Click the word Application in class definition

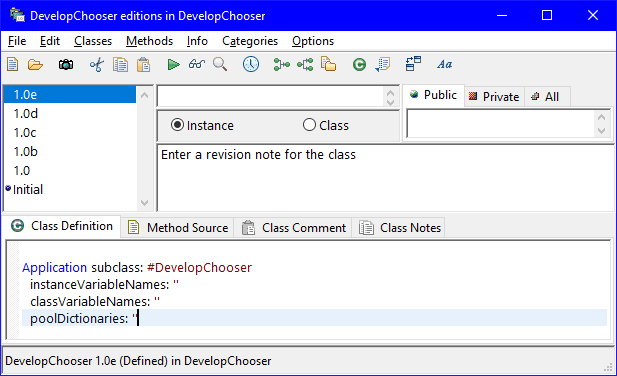(x=54, y=267)
